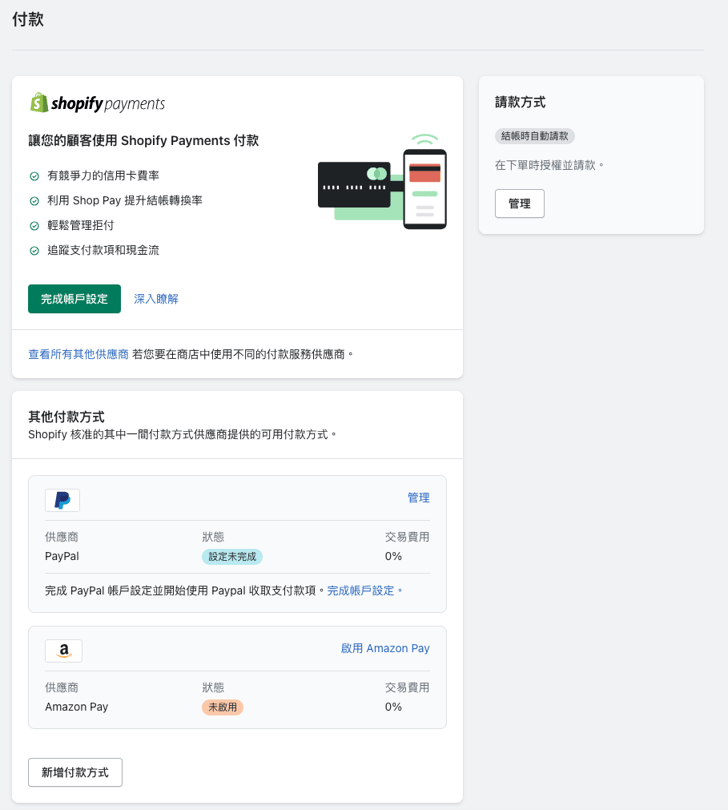Click the credit card and phone illustration

(382, 180)
